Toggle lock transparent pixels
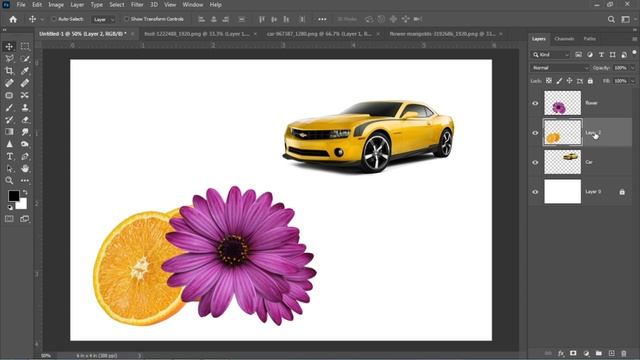The width and height of the screenshot is (640, 360). pyautogui.click(x=549, y=81)
